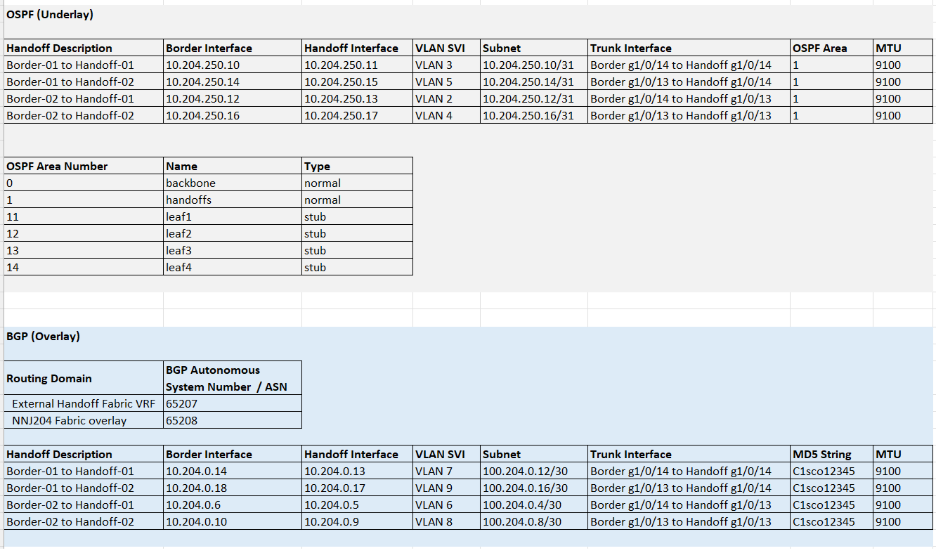Viewport: 936px width, 549px height.
Task: Click the ASN value 65208
Action: (232, 421)
